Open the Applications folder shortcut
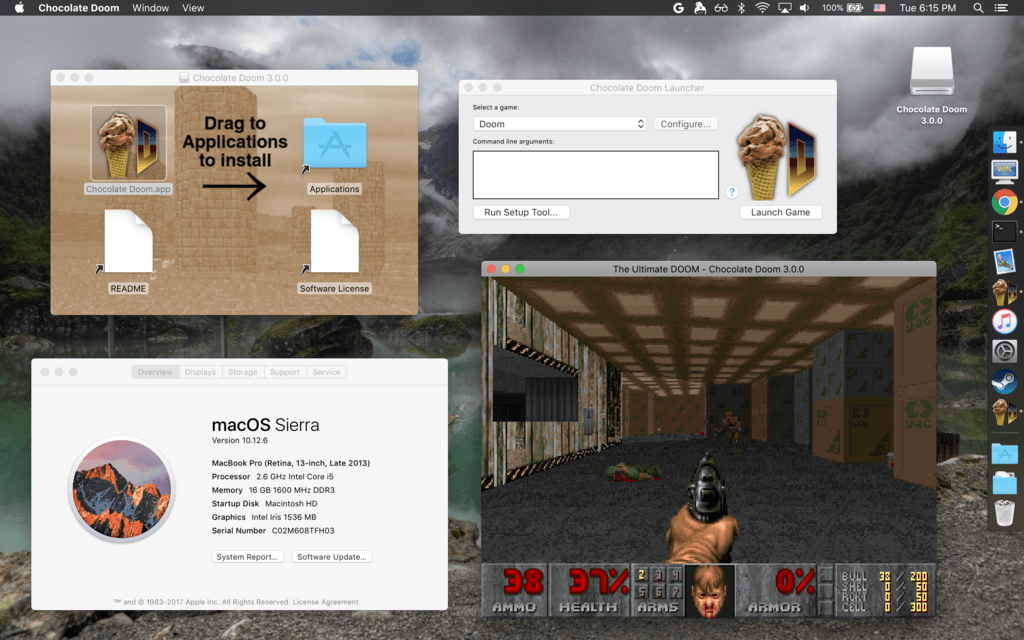The height and width of the screenshot is (640, 1024). (334, 147)
